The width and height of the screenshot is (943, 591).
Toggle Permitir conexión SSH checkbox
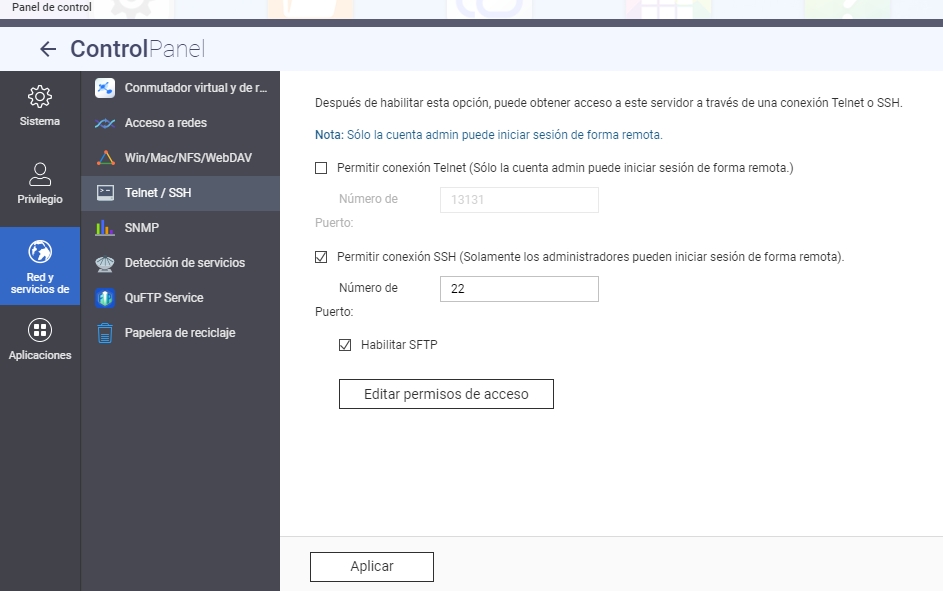[321, 257]
